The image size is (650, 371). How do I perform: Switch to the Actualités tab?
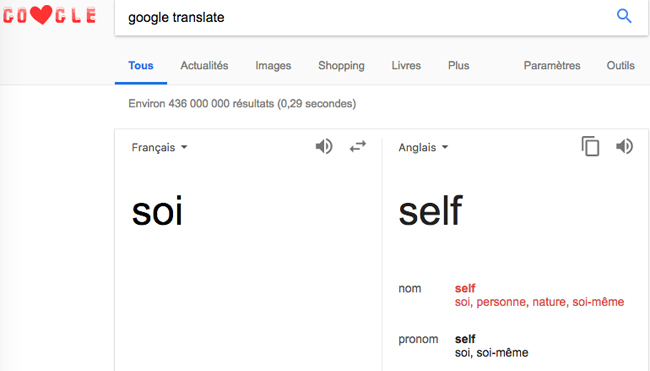tap(204, 65)
